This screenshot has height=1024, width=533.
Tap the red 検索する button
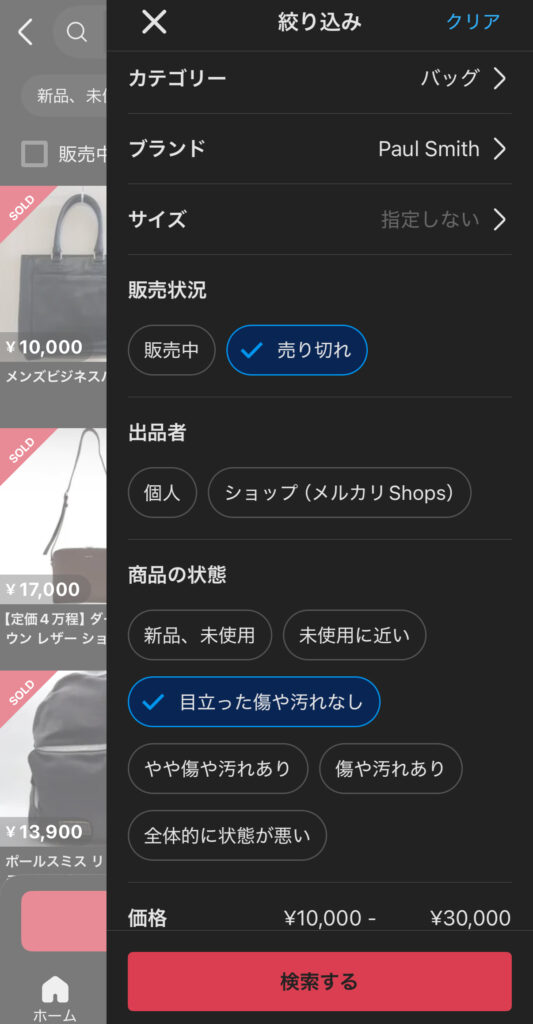320,982
